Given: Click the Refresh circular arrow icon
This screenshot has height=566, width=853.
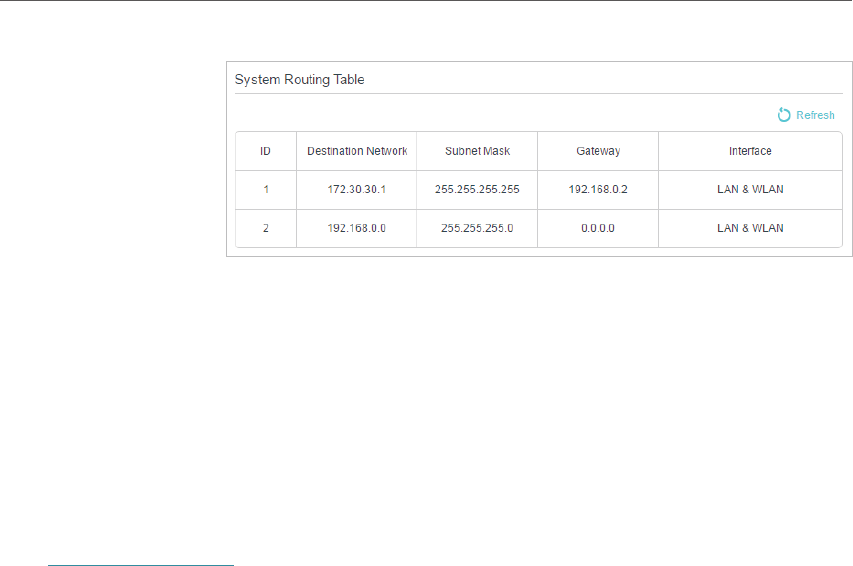Looking at the screenshot, I should tap(783, 115).
